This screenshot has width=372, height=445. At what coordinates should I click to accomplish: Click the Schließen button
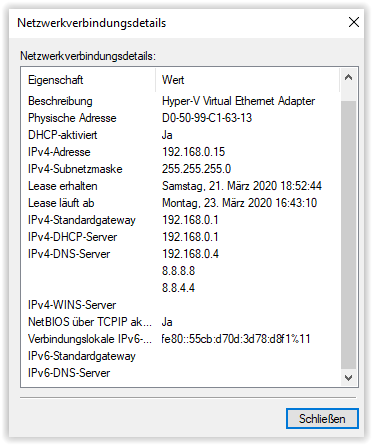pyautogui.click(x=322, y=418)
